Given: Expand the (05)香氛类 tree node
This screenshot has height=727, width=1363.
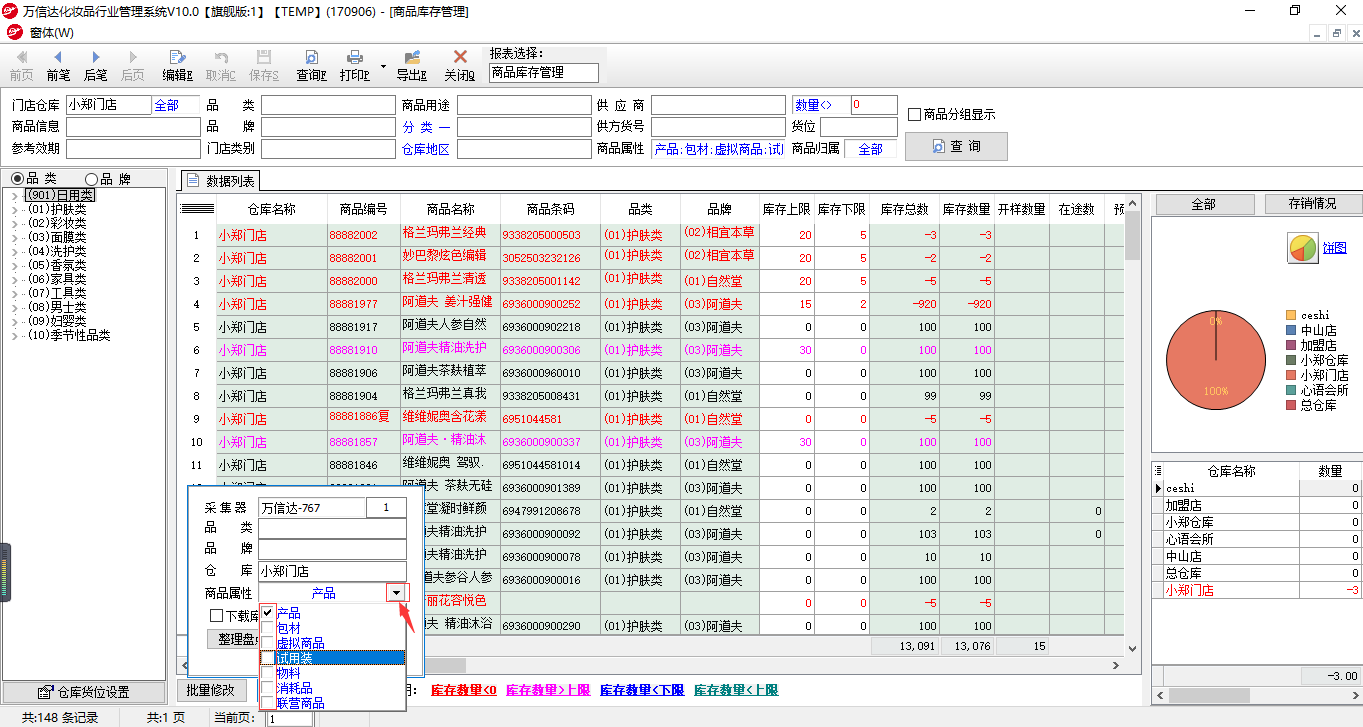Looking at the screenshot, I should point(14,266).
